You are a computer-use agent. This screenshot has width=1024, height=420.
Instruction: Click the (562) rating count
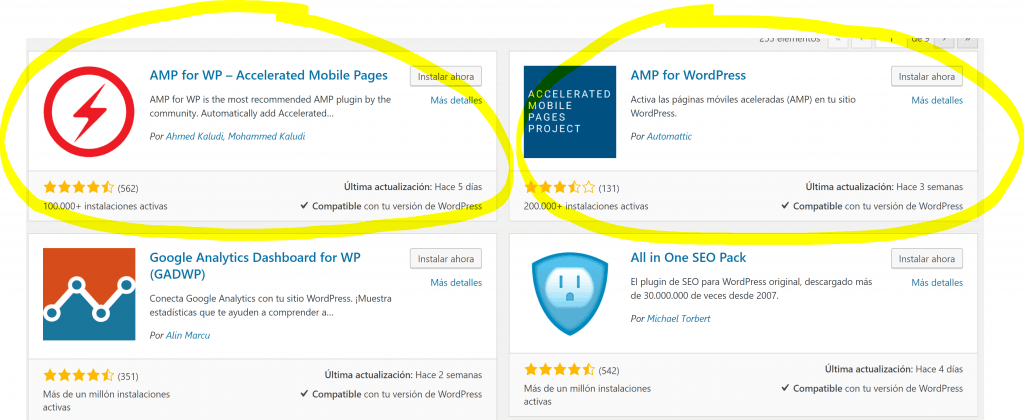tap(128, 189)
